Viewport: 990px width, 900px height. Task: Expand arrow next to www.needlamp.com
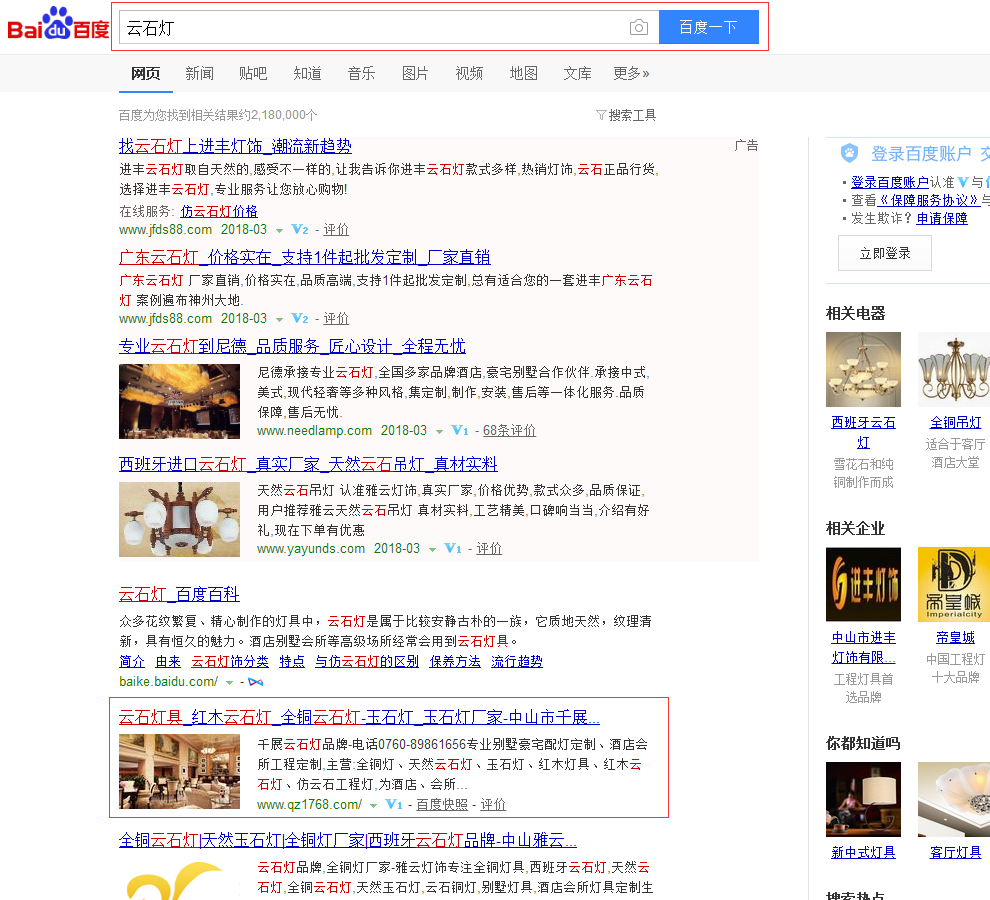[x=439, y=432]
